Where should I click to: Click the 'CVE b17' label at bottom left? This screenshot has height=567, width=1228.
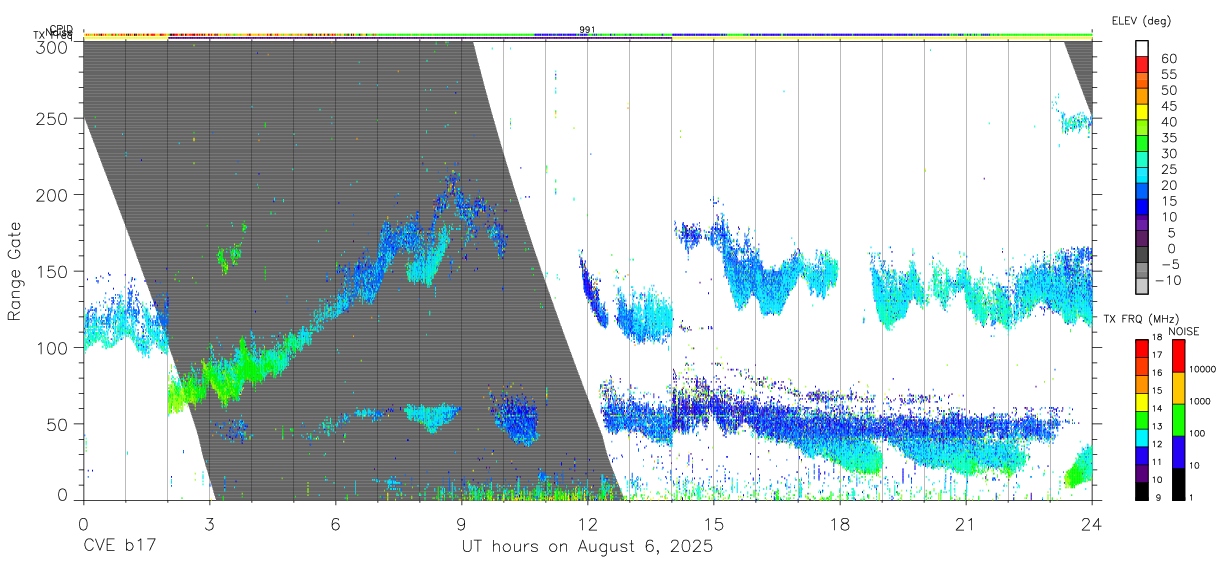[x=119, y=547]
